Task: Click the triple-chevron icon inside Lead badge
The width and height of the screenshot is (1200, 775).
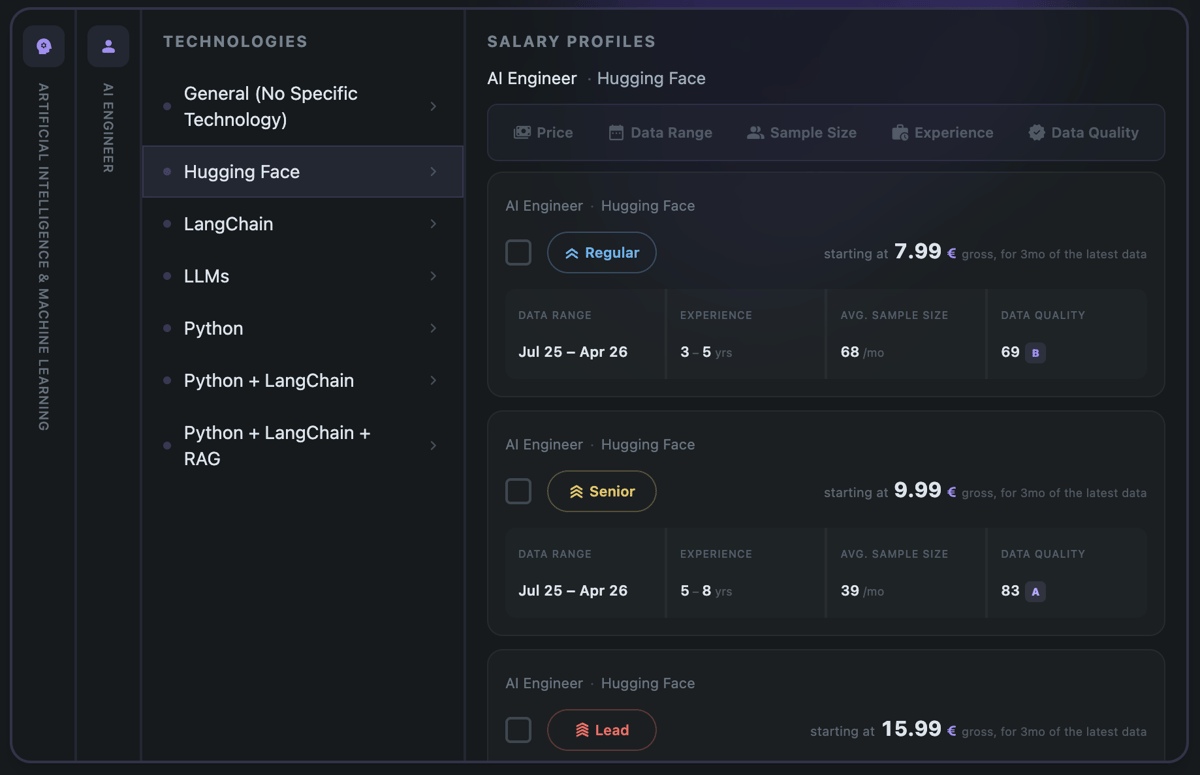Action: [582, 731]
